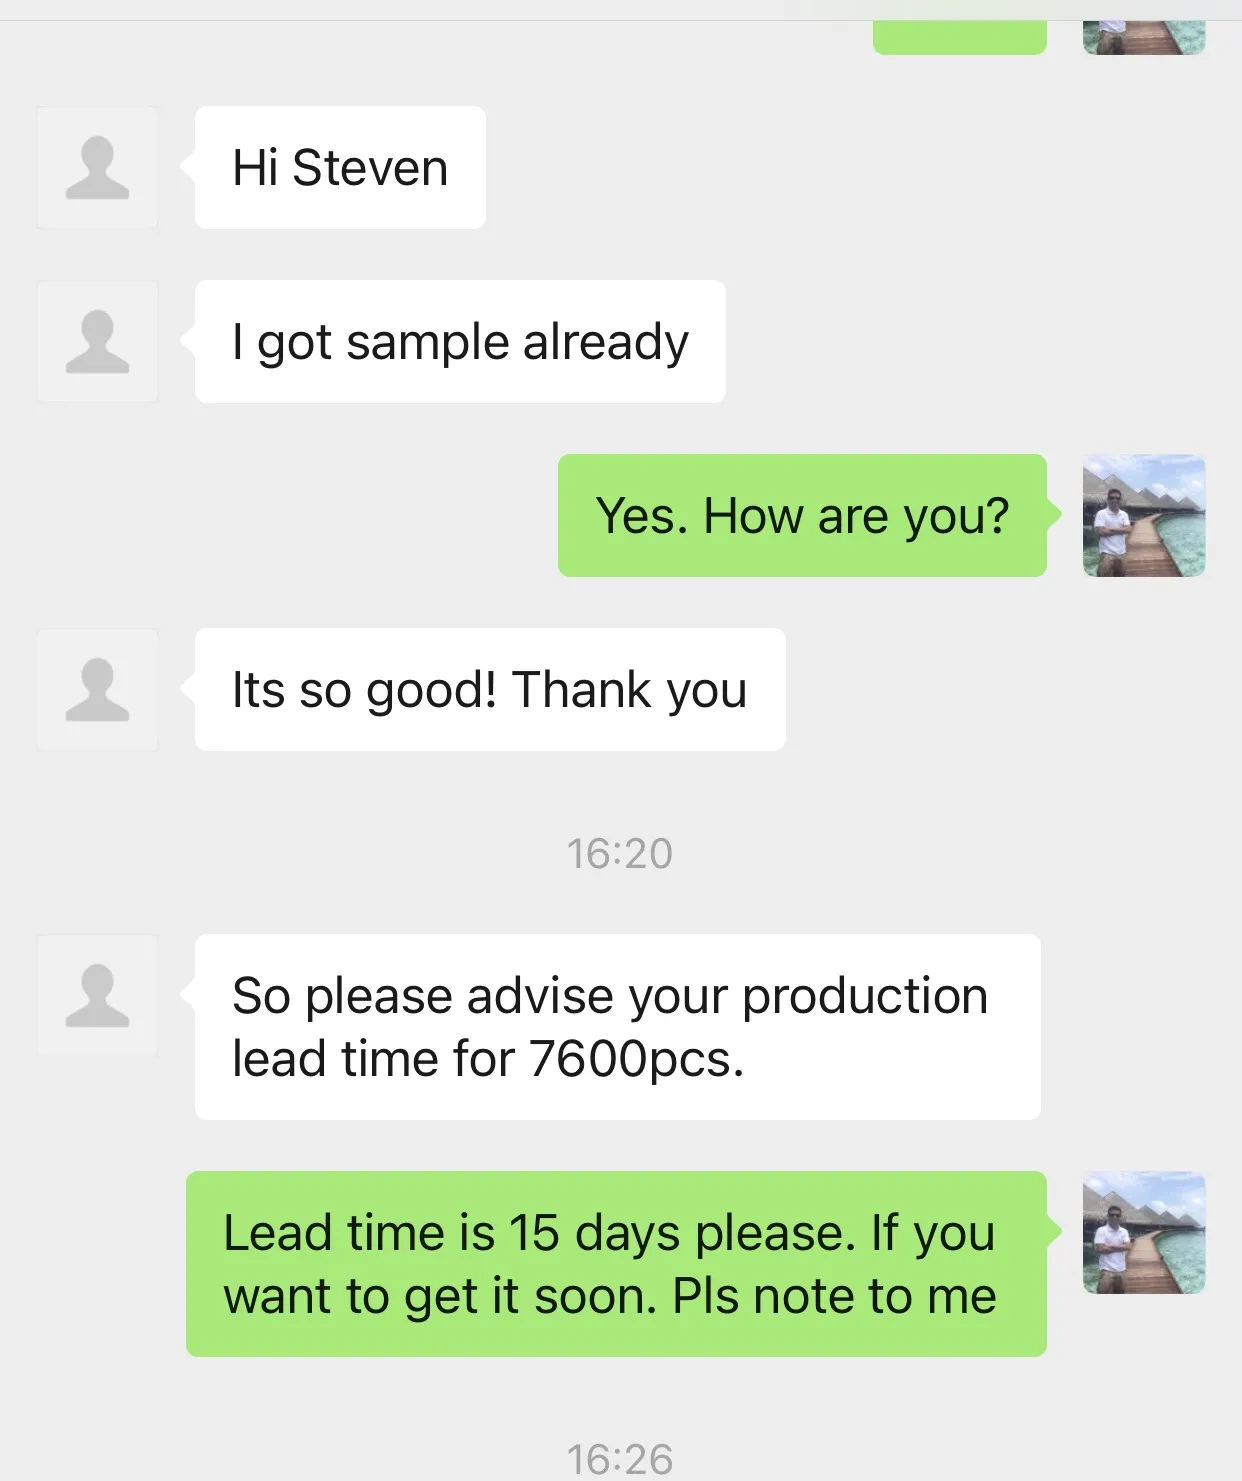1242x1481 pixels.
Task: Click the 'So please advise your production' message bubble
Action: [617, 1027]
